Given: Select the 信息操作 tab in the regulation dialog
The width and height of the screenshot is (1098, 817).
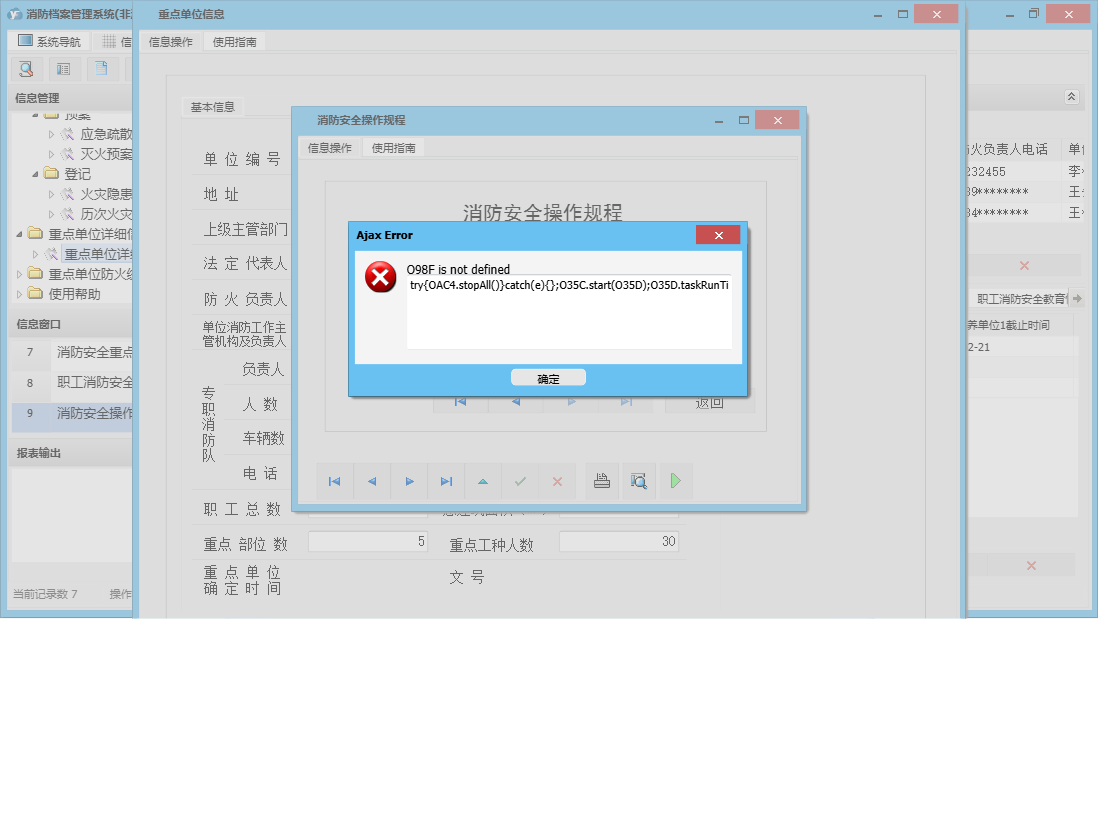Looking at the screenshot, I should click(x=331, y=146).
